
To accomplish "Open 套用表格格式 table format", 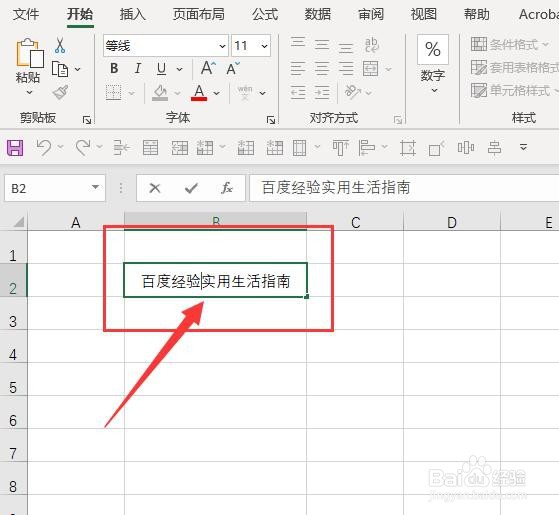I will click(x=515, y=67).
